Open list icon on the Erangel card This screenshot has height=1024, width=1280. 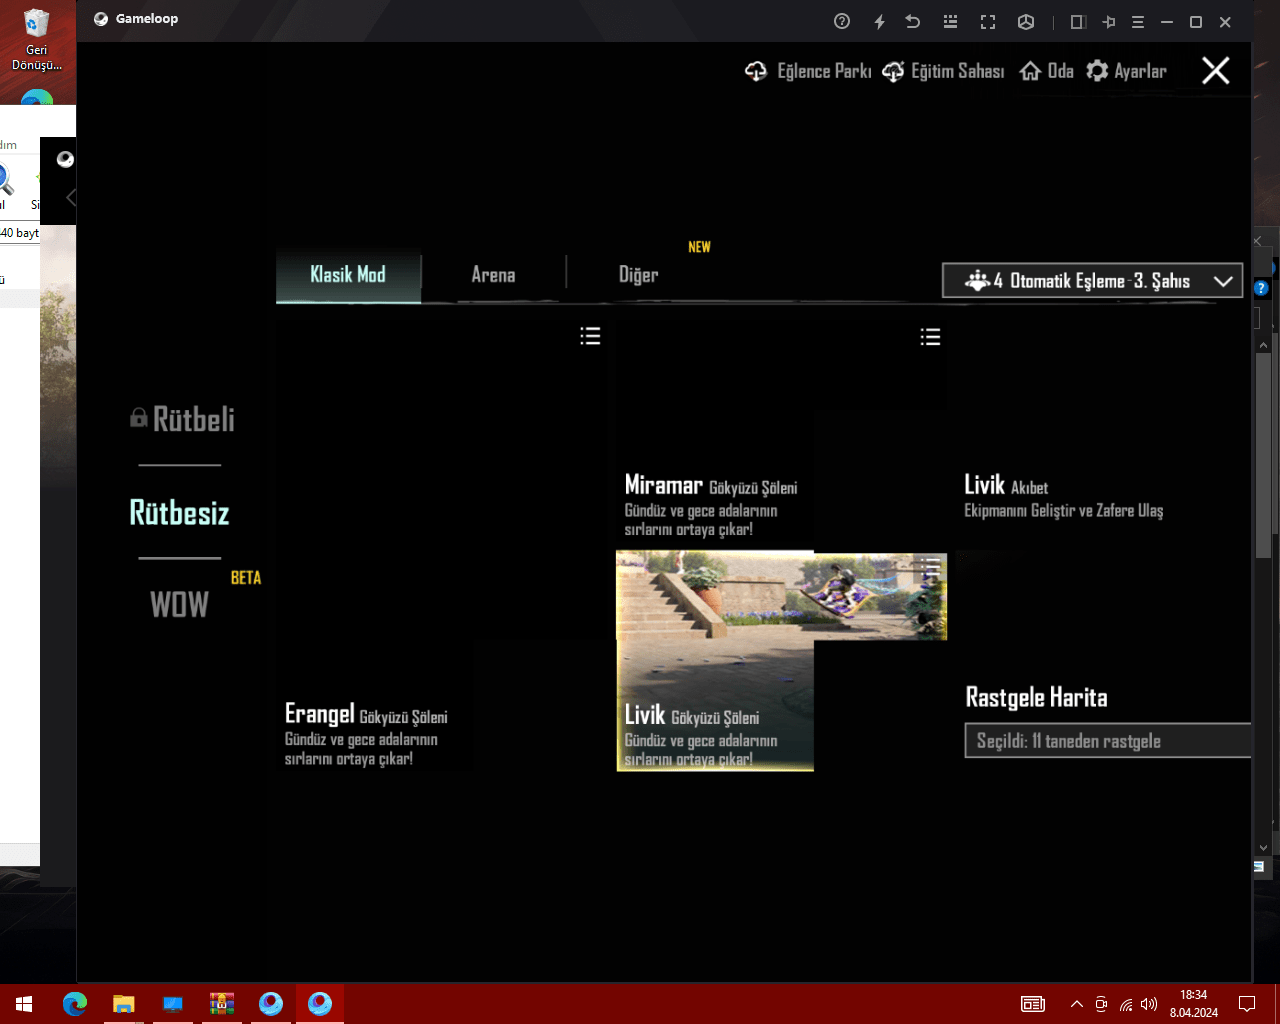coord(590,336)
